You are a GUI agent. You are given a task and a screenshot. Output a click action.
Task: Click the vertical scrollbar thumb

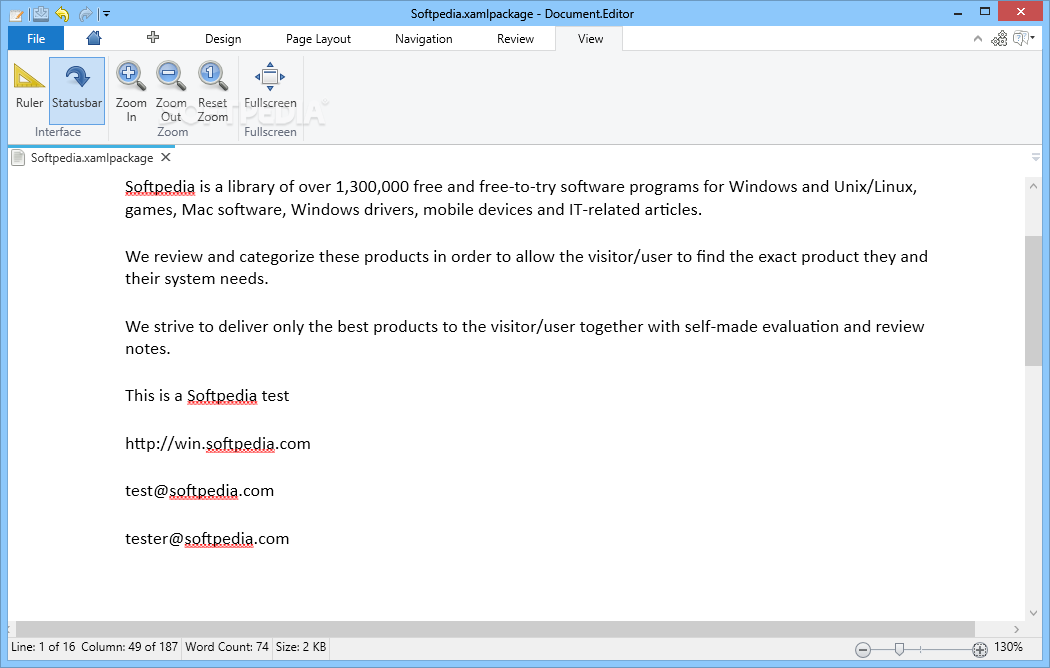click(x=1033, y=301)
